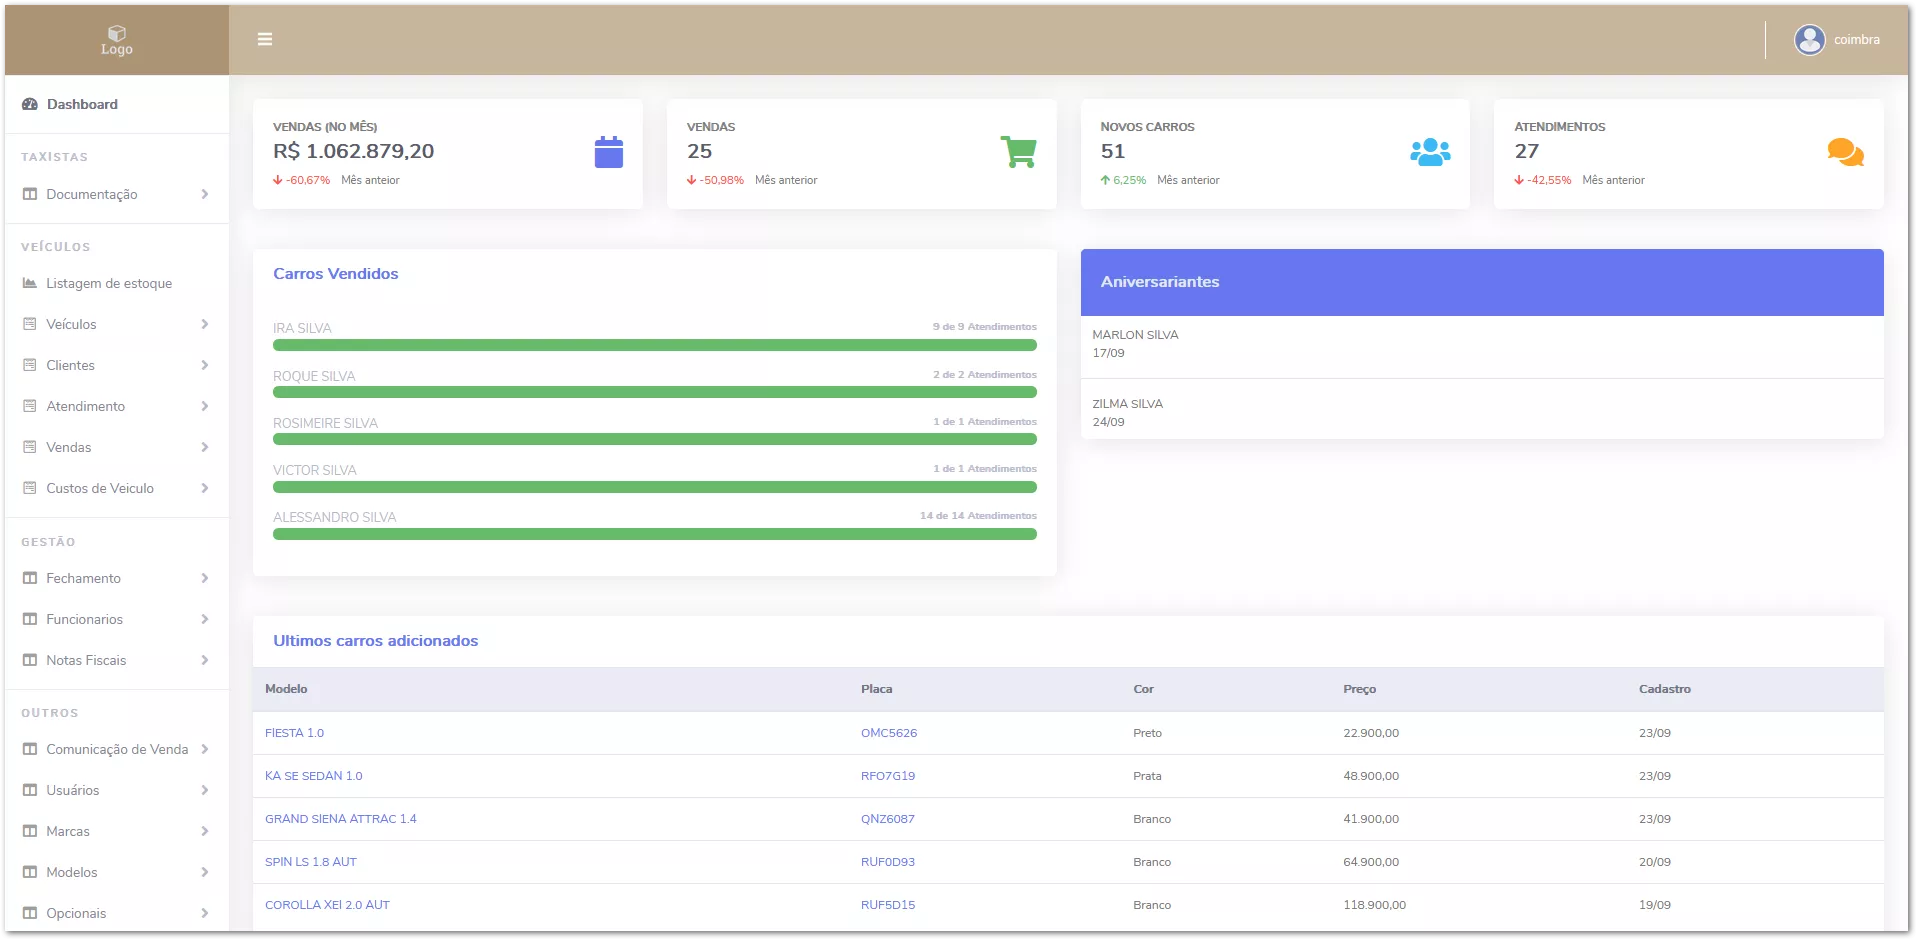1917x940 pixels.
Task: Click the calendar icon in monthly sales card
Action: (608, 152)
